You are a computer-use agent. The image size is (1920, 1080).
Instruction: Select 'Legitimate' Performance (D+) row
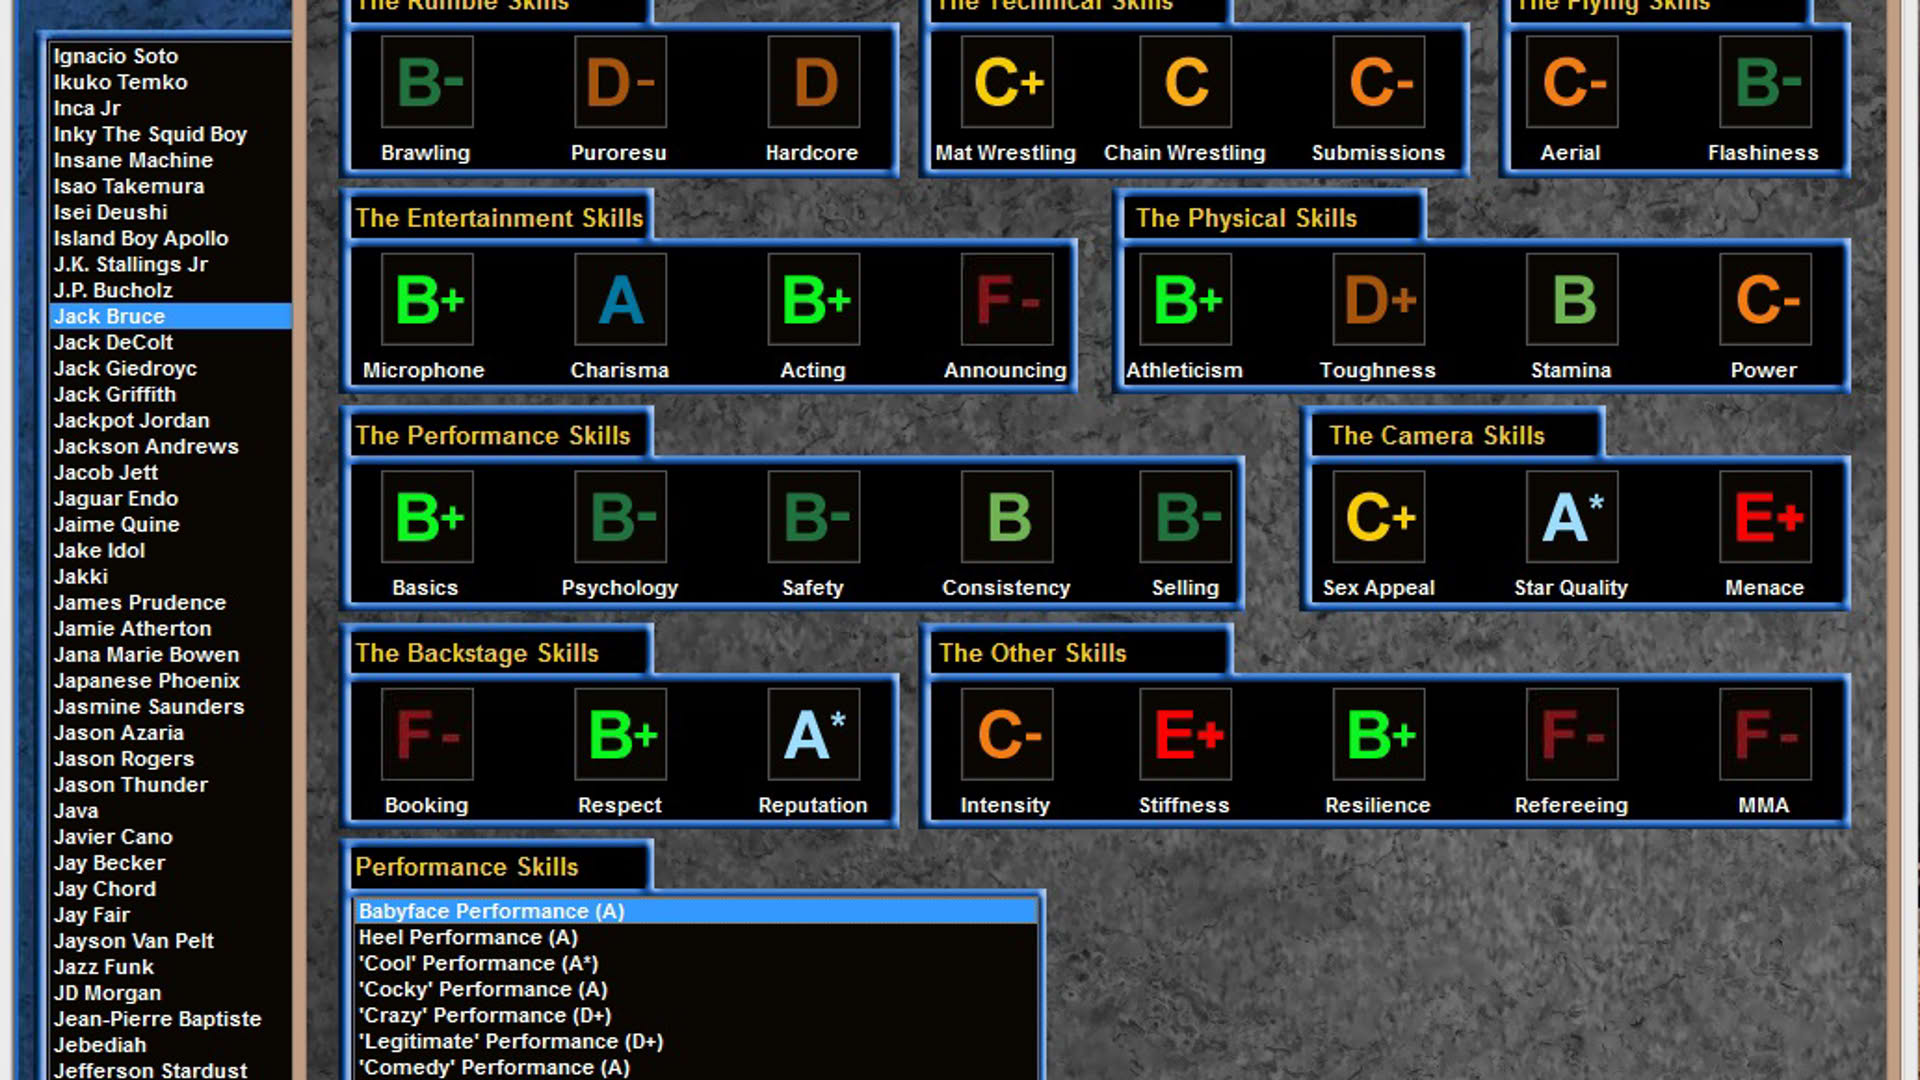(696, 1041)
